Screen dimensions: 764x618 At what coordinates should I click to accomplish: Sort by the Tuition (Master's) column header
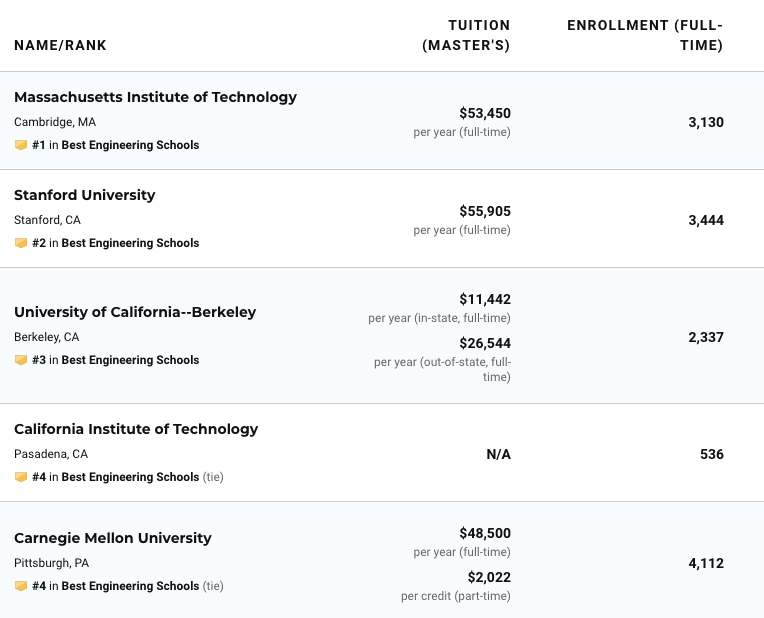click(x=466, y=35)
